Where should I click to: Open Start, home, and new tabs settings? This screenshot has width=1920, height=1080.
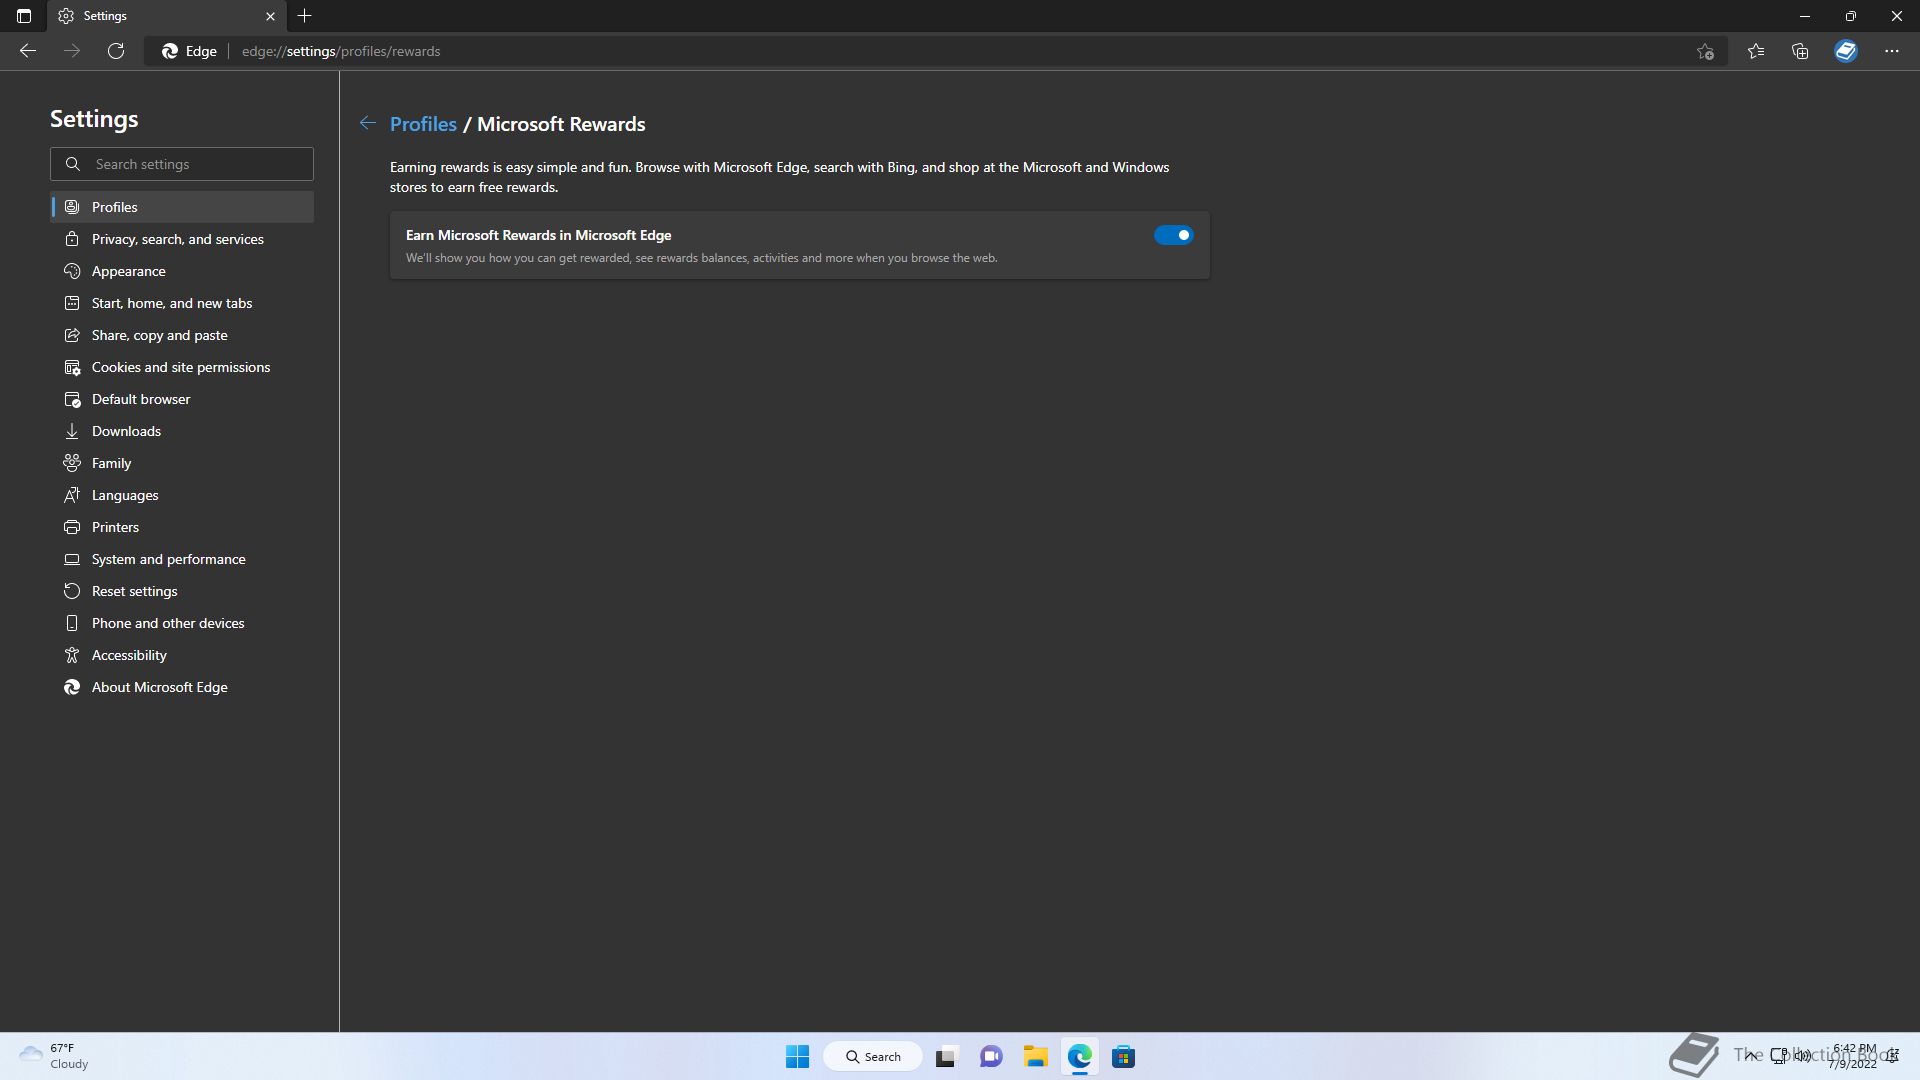(x=182, y=303)
